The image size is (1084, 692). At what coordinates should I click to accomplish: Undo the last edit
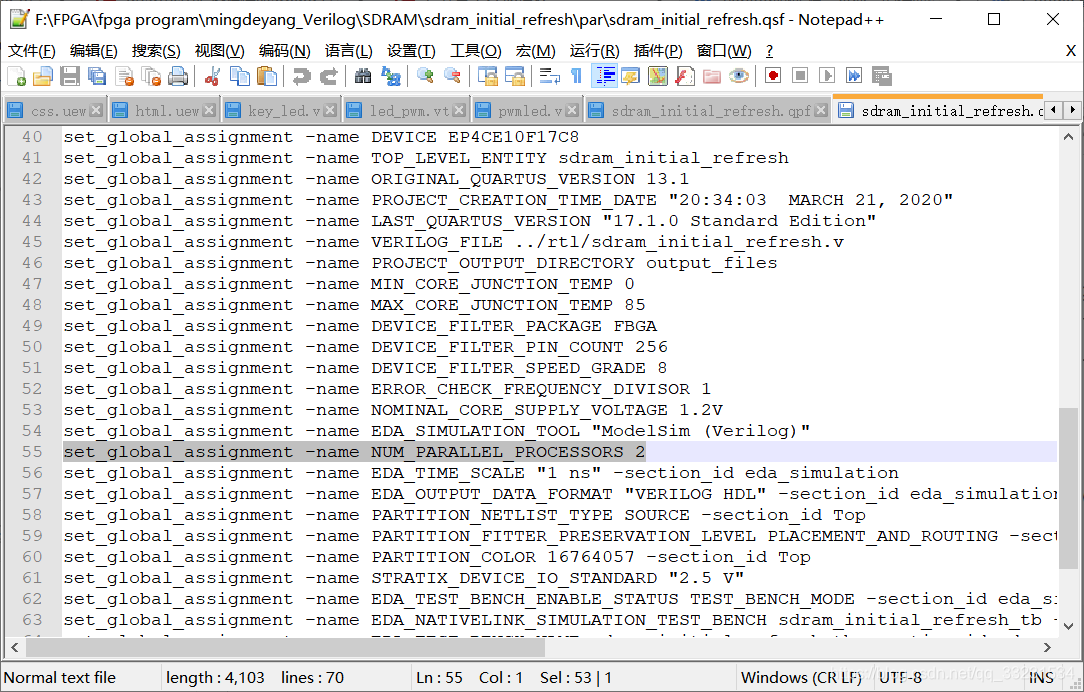299,76
